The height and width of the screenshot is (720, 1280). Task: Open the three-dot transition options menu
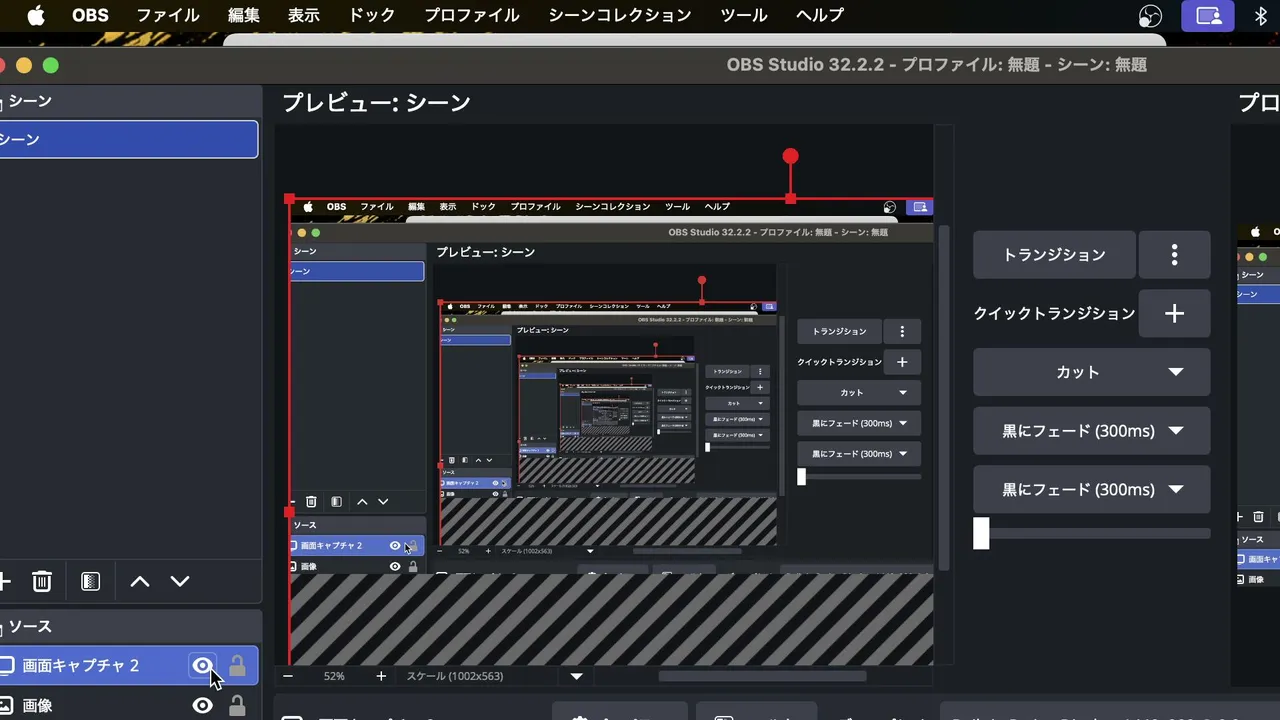[1175, 255]
